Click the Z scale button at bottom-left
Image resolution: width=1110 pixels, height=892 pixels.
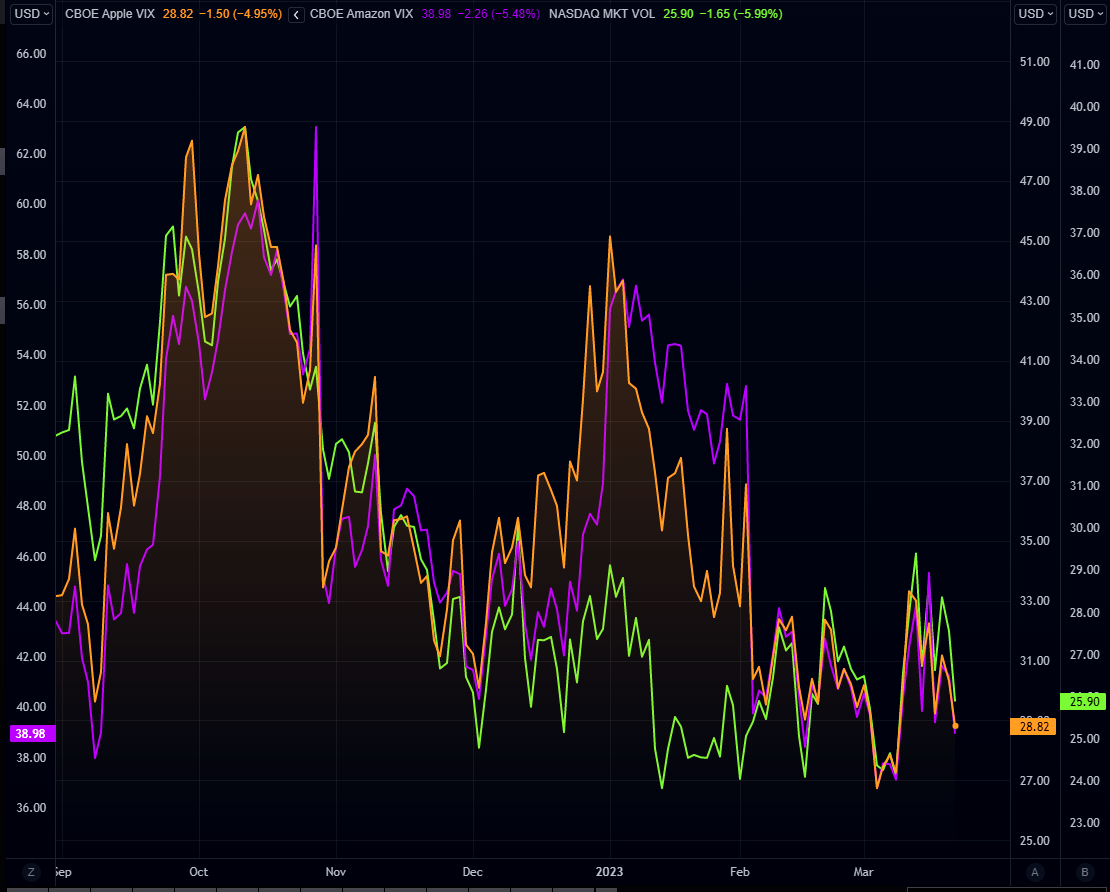pos(30,872)
